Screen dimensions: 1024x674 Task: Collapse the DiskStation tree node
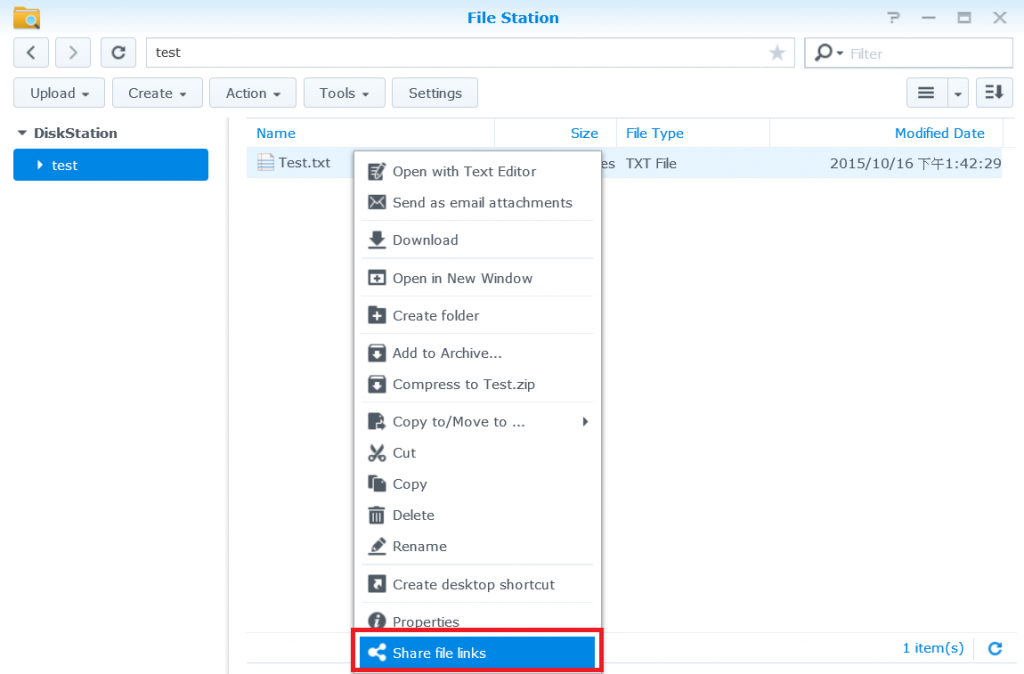click(23, 133)
